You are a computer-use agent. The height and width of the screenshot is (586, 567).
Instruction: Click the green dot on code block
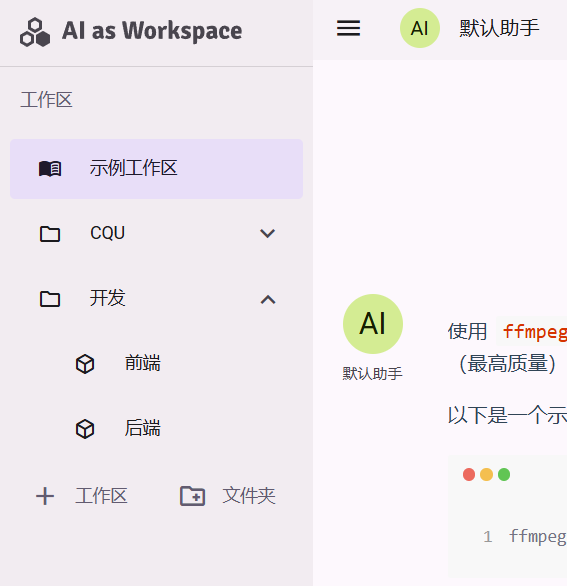click(x=504, y=474)
